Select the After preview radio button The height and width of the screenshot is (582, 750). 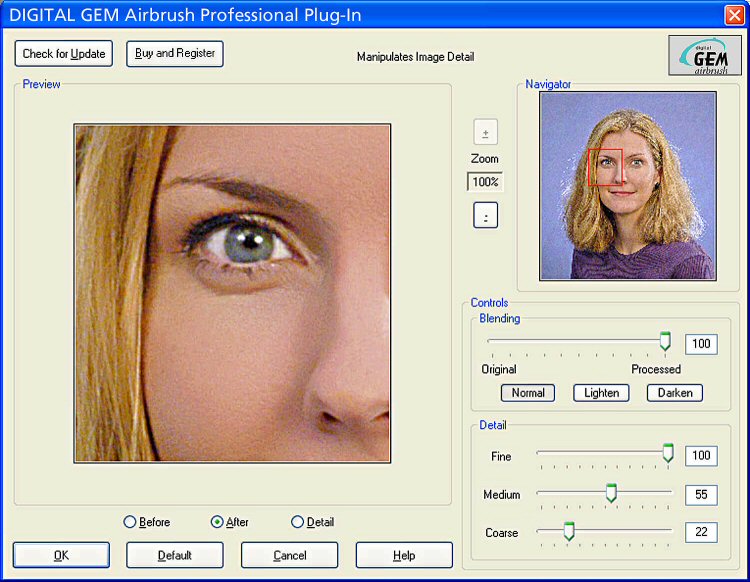pos(217,522)
